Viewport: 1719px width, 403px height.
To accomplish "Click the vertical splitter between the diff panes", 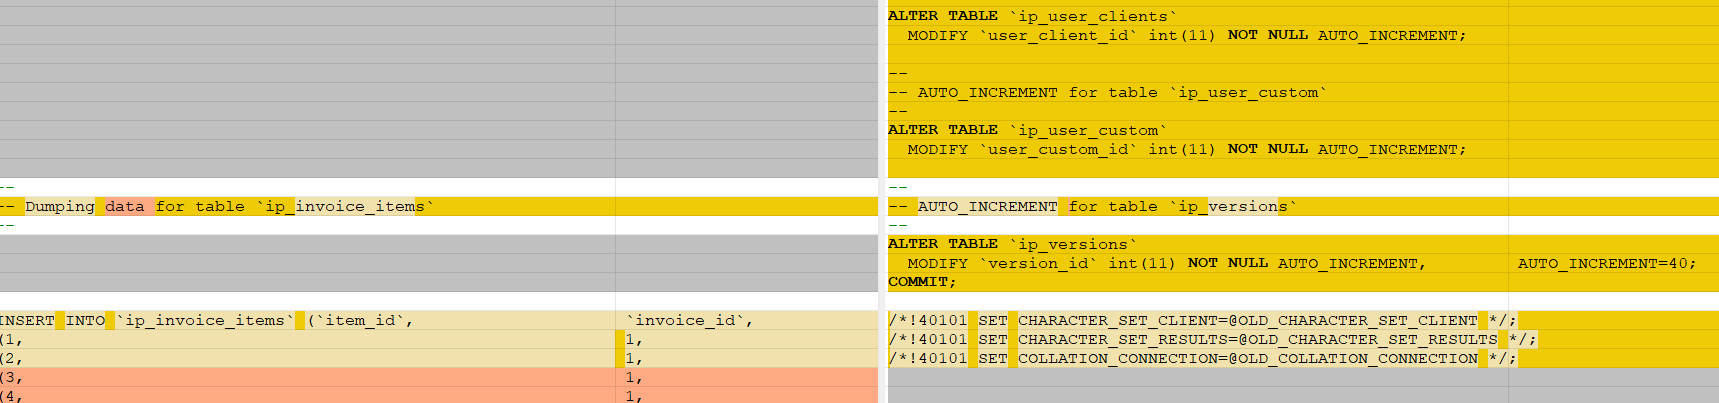I will [x=883, y=201].
